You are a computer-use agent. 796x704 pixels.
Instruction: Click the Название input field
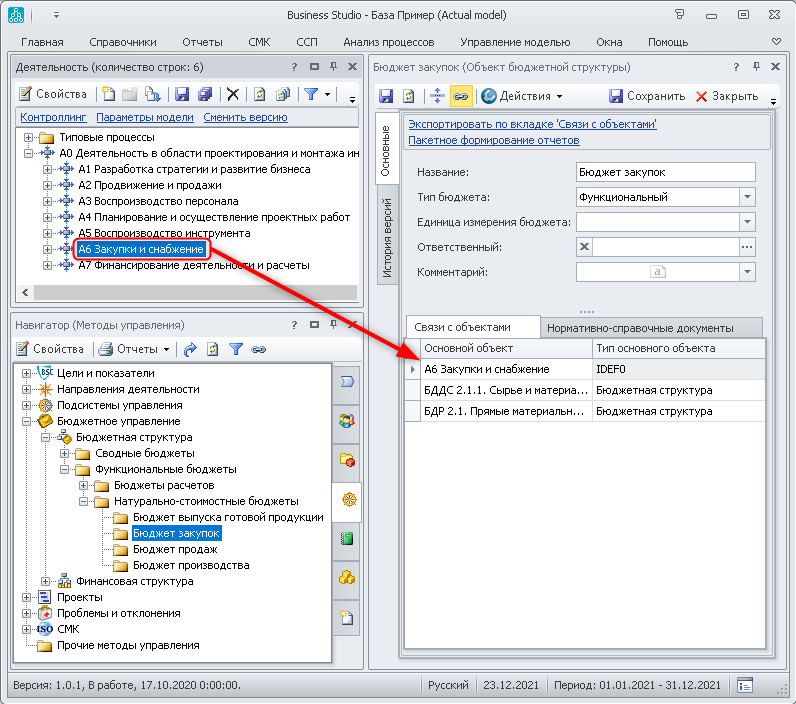[x=665, y=172]
